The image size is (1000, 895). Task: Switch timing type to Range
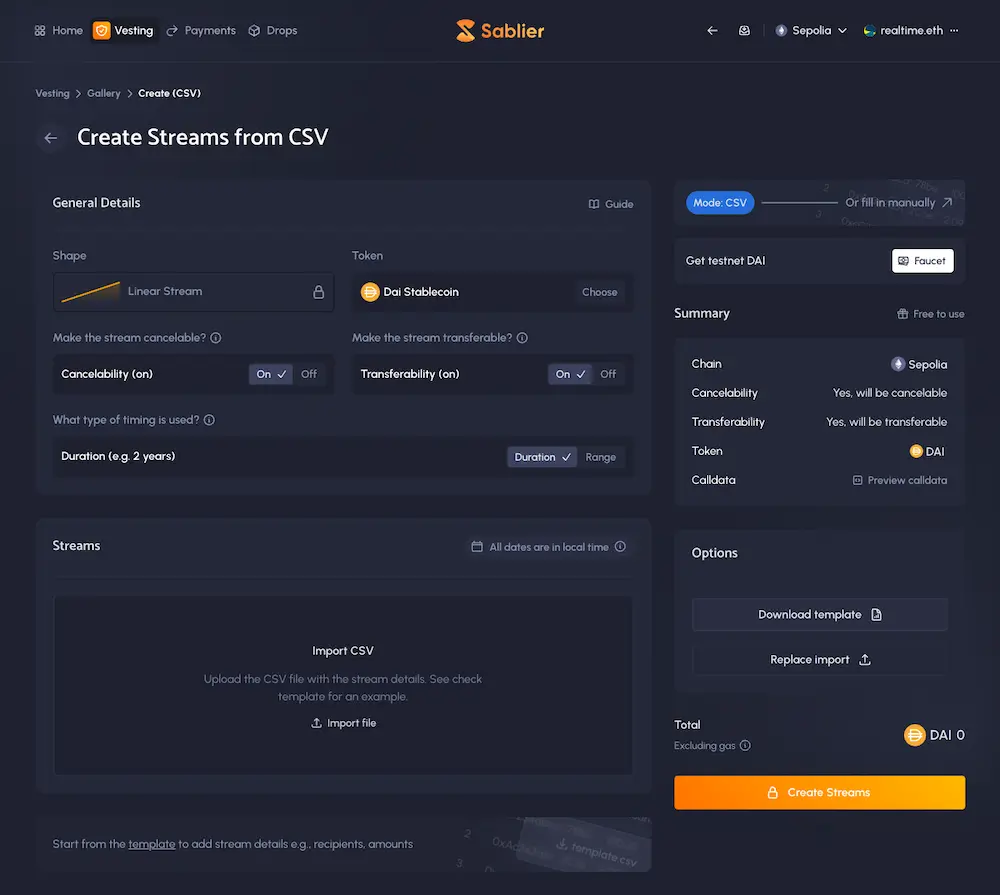point(602,457)
